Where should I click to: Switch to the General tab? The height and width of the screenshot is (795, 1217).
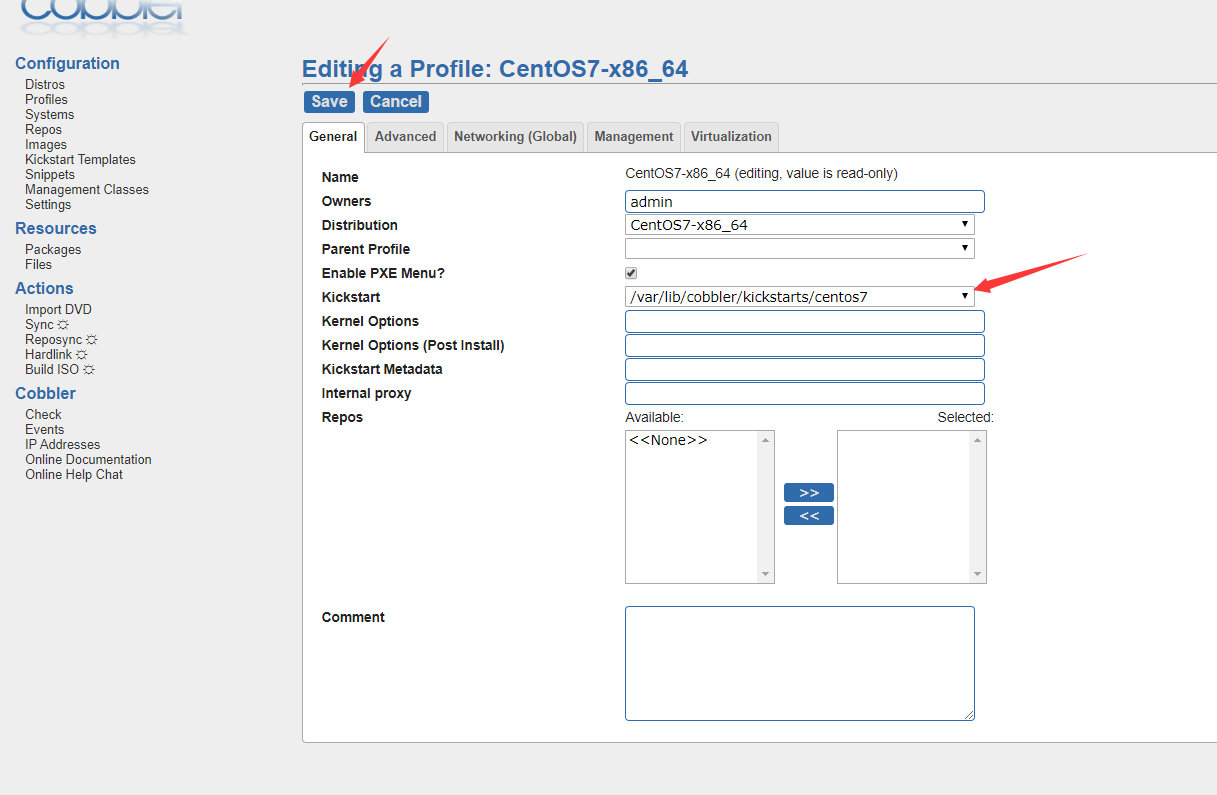333,137
